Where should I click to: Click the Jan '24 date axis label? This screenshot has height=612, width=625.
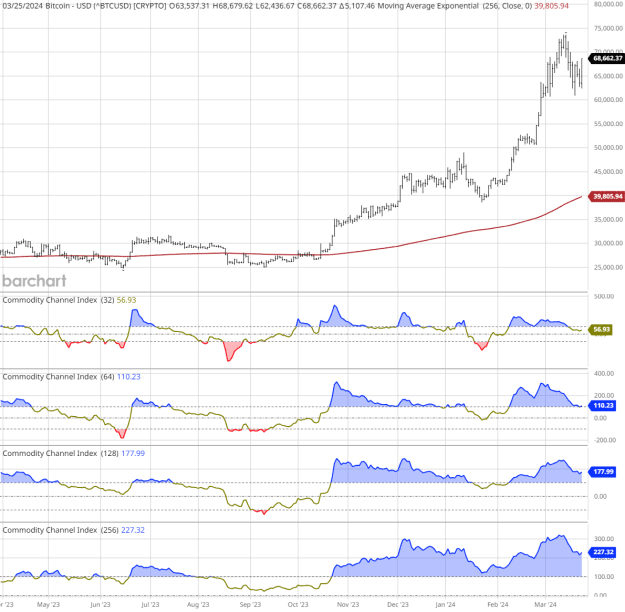446,604
